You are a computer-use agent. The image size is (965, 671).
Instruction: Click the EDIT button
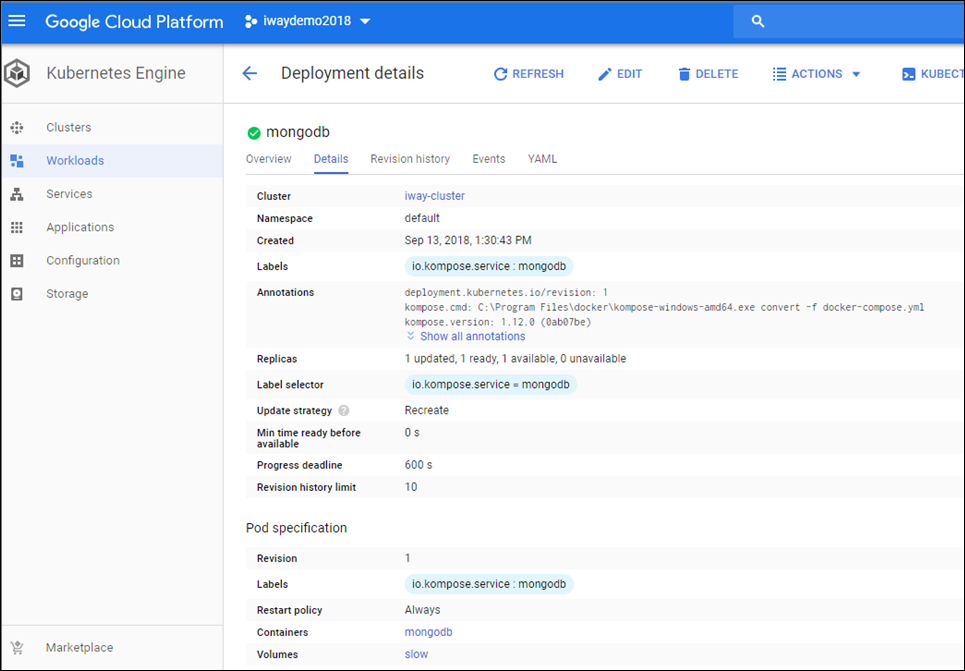620,74
